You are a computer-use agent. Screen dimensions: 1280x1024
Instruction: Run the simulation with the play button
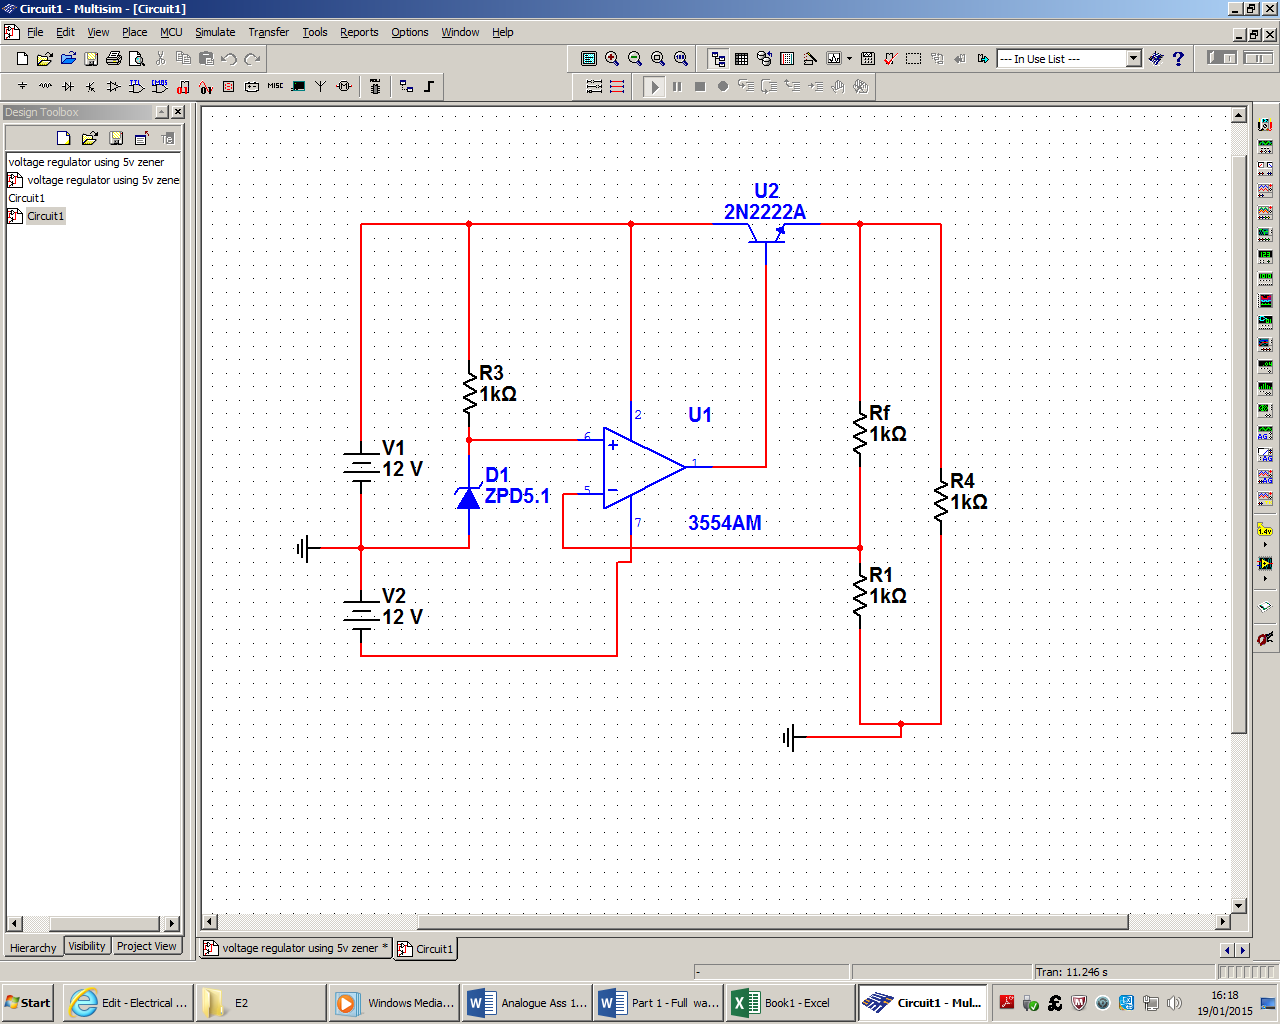(654, 87)
